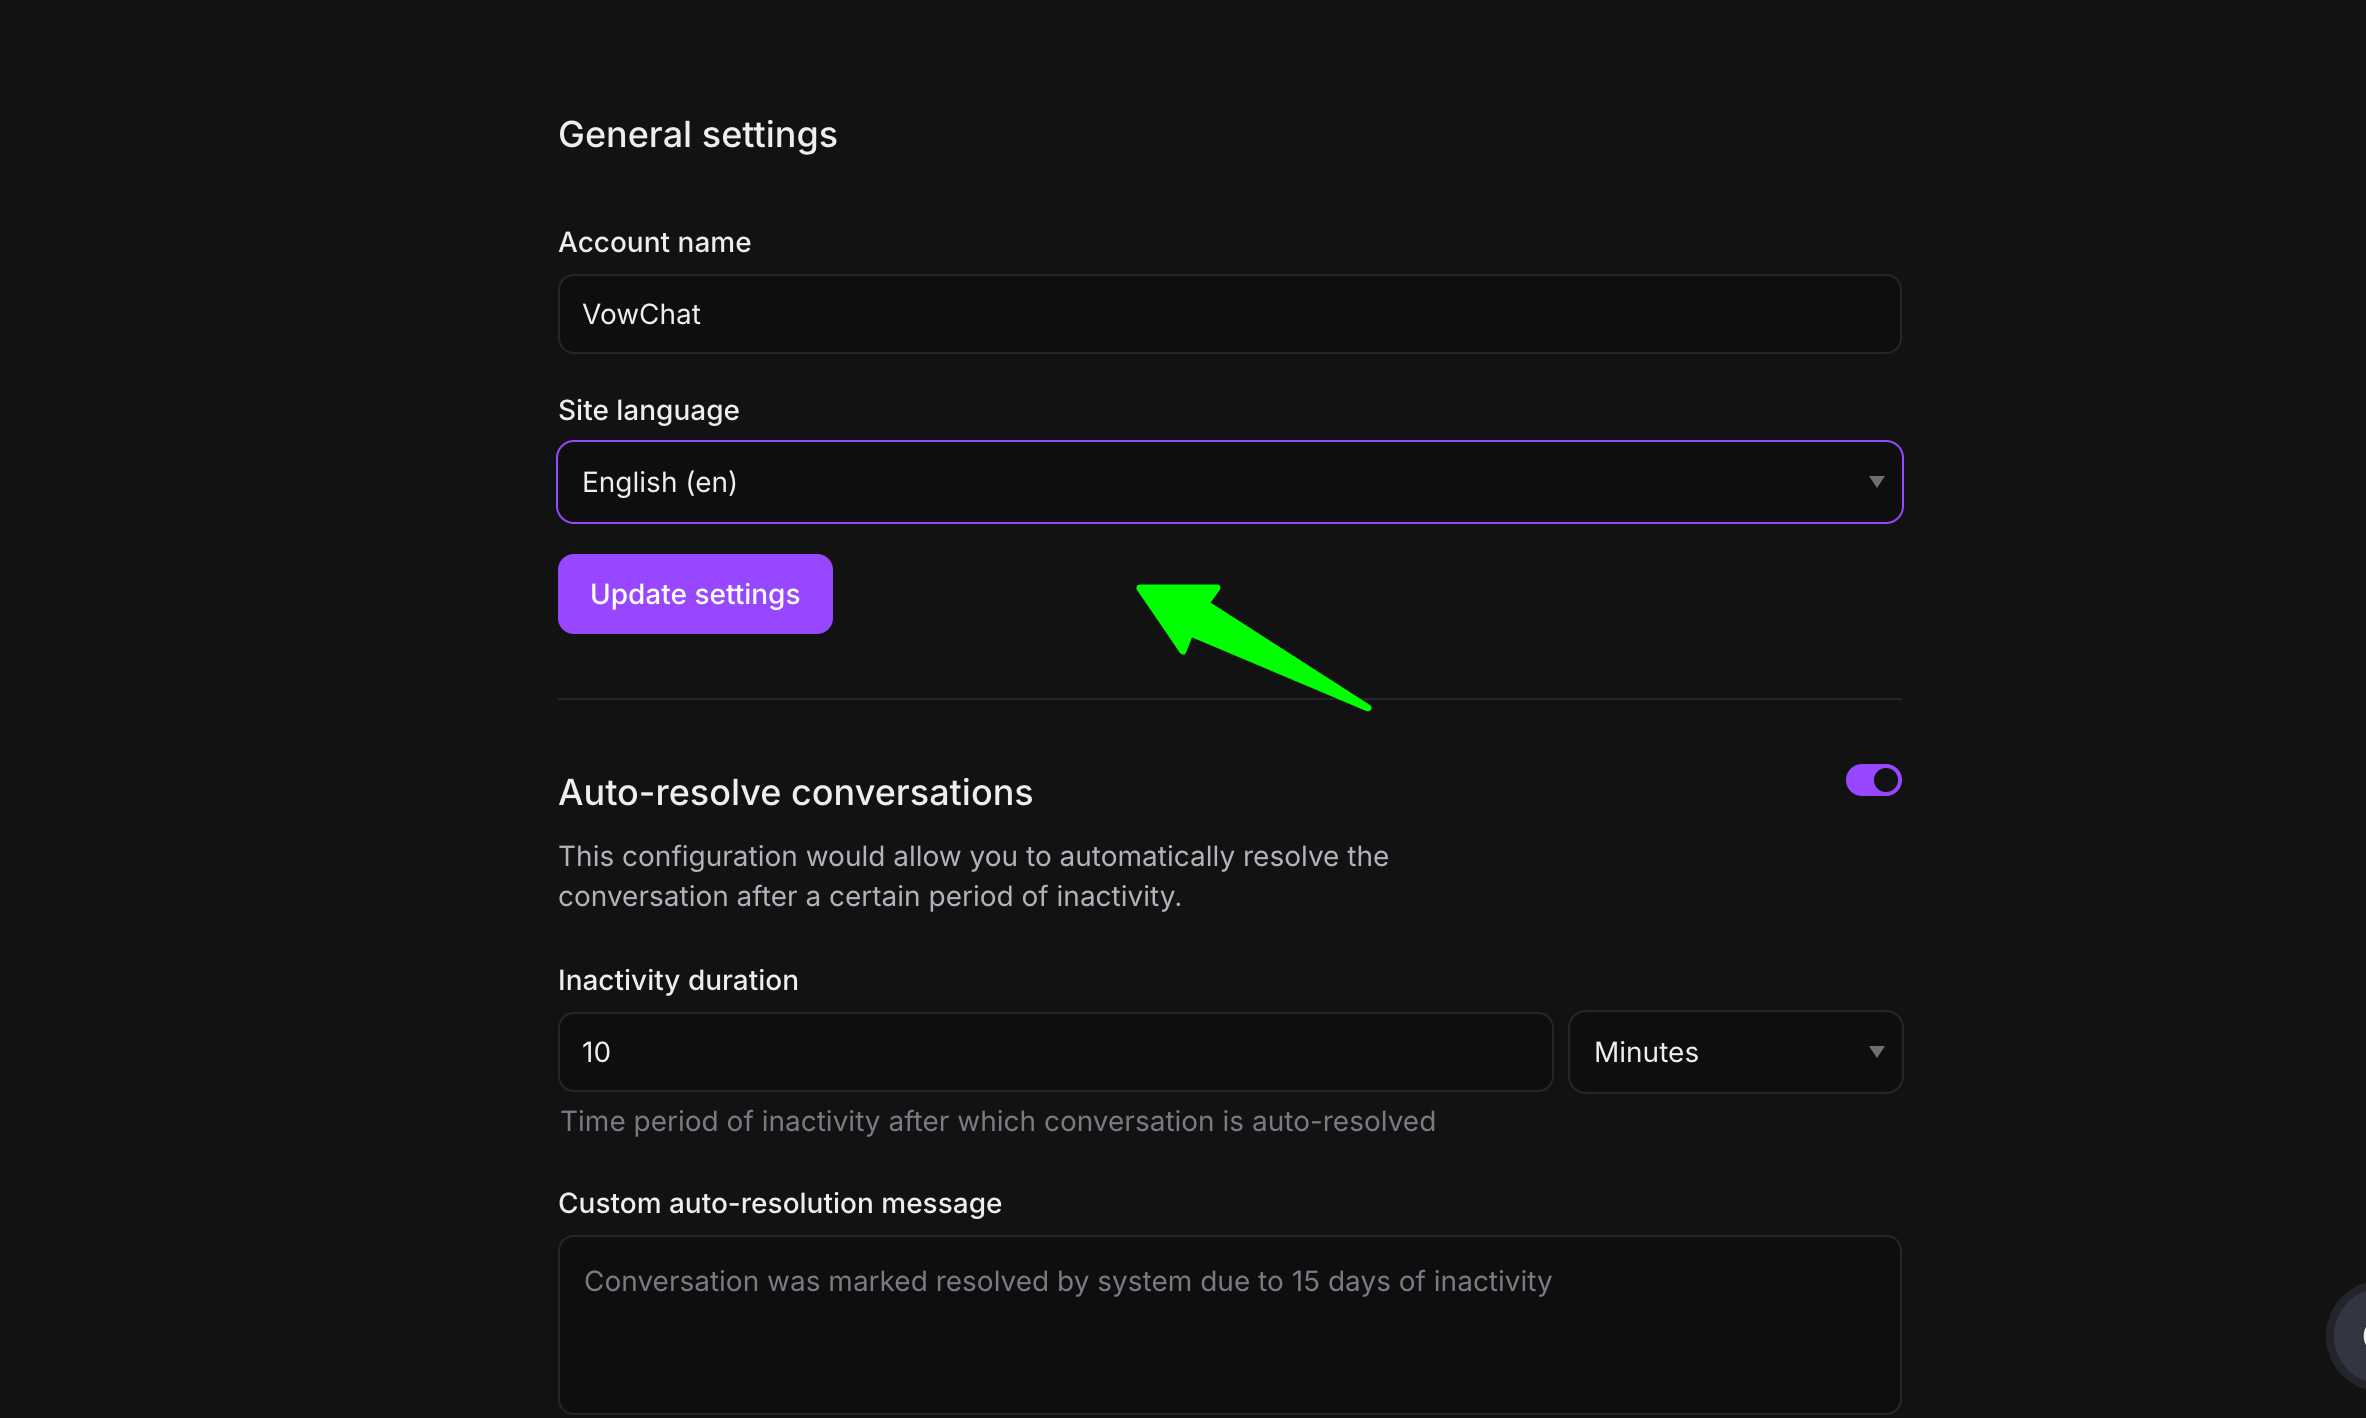Click the Update settings button
This screenshot has height=1418, width=2366.
[x=695, y=594]
